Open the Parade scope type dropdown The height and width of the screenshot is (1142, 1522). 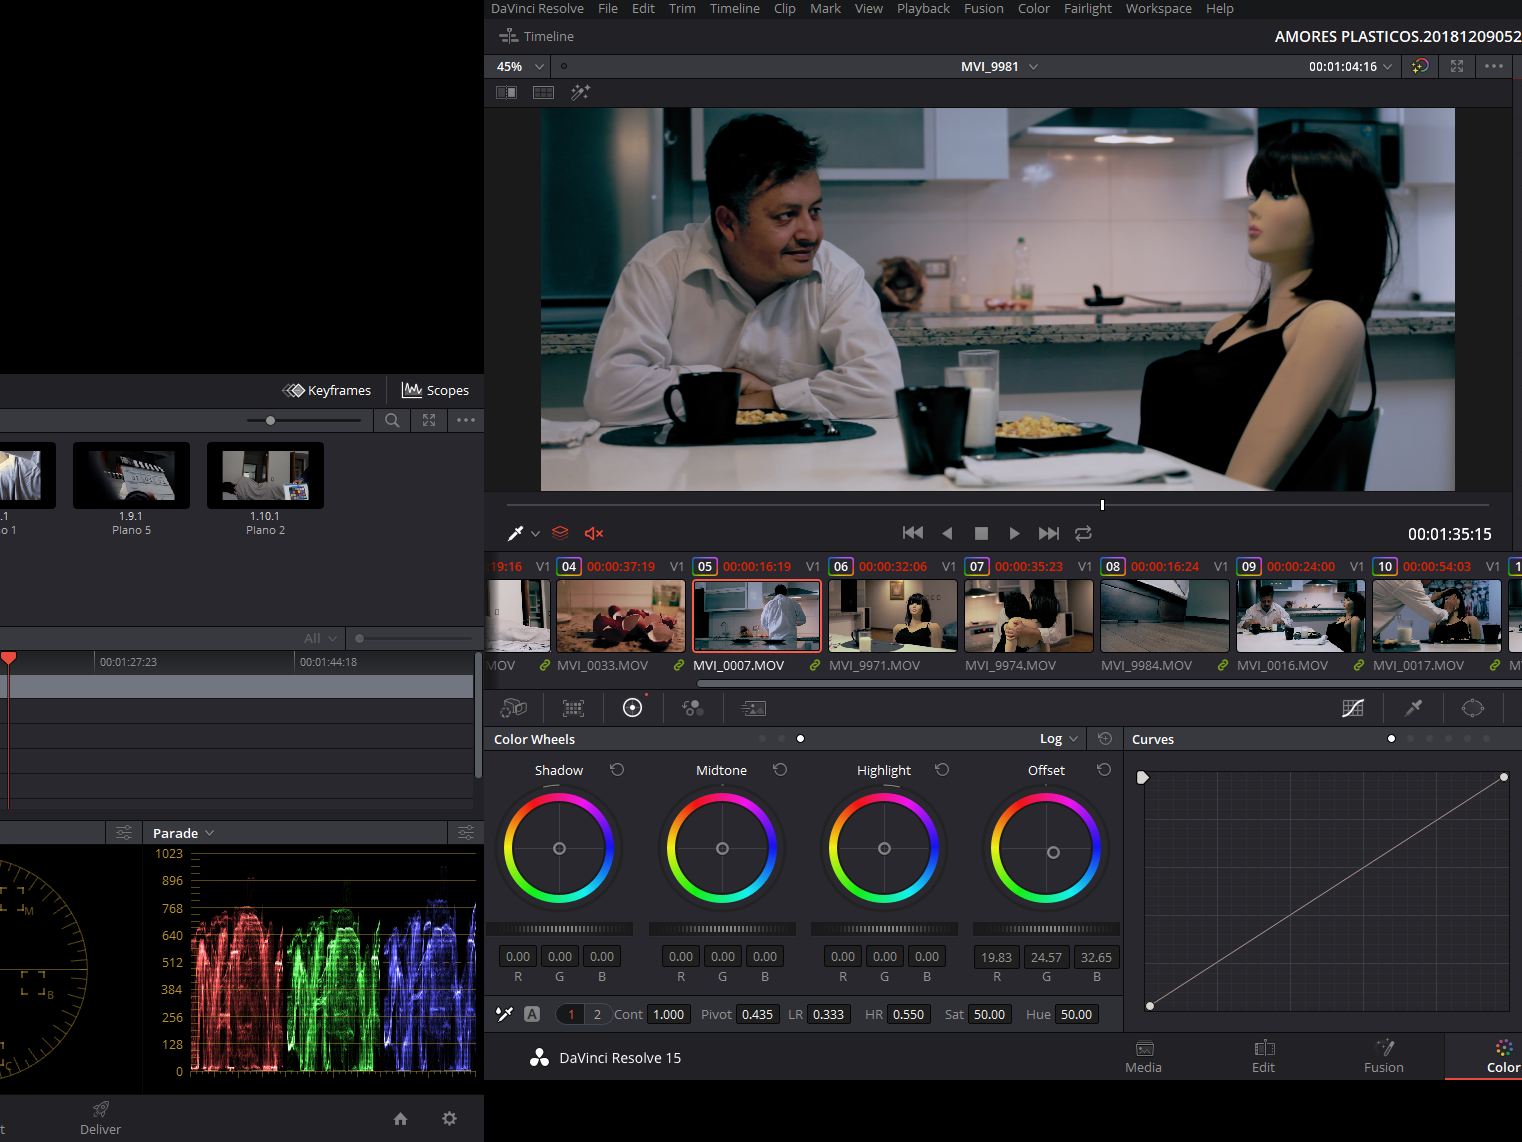[x=183, y=833]
